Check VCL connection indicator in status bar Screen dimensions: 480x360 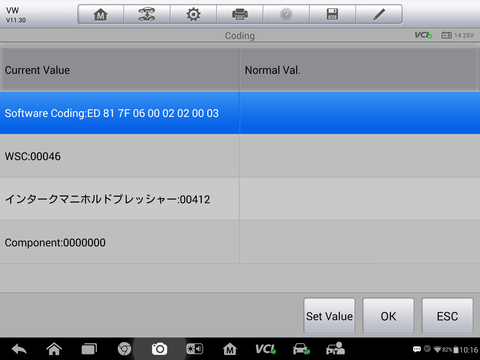pos(423,35)
